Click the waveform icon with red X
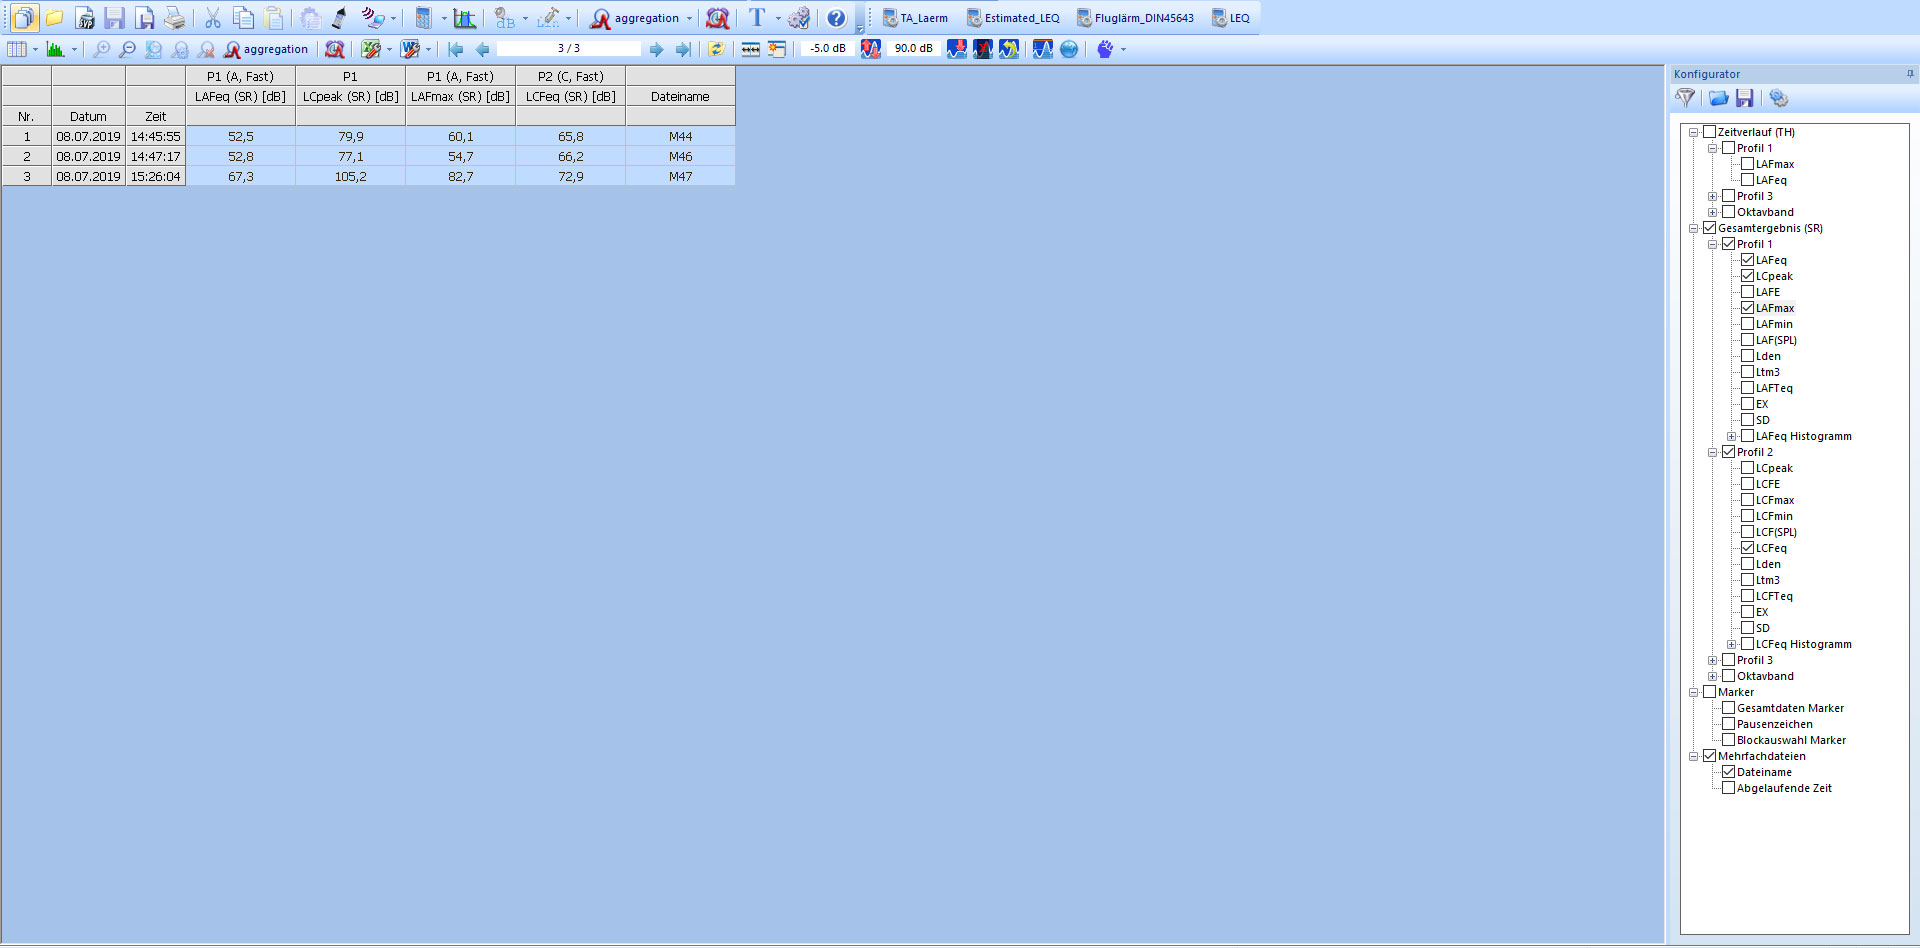 coord(983,49)
